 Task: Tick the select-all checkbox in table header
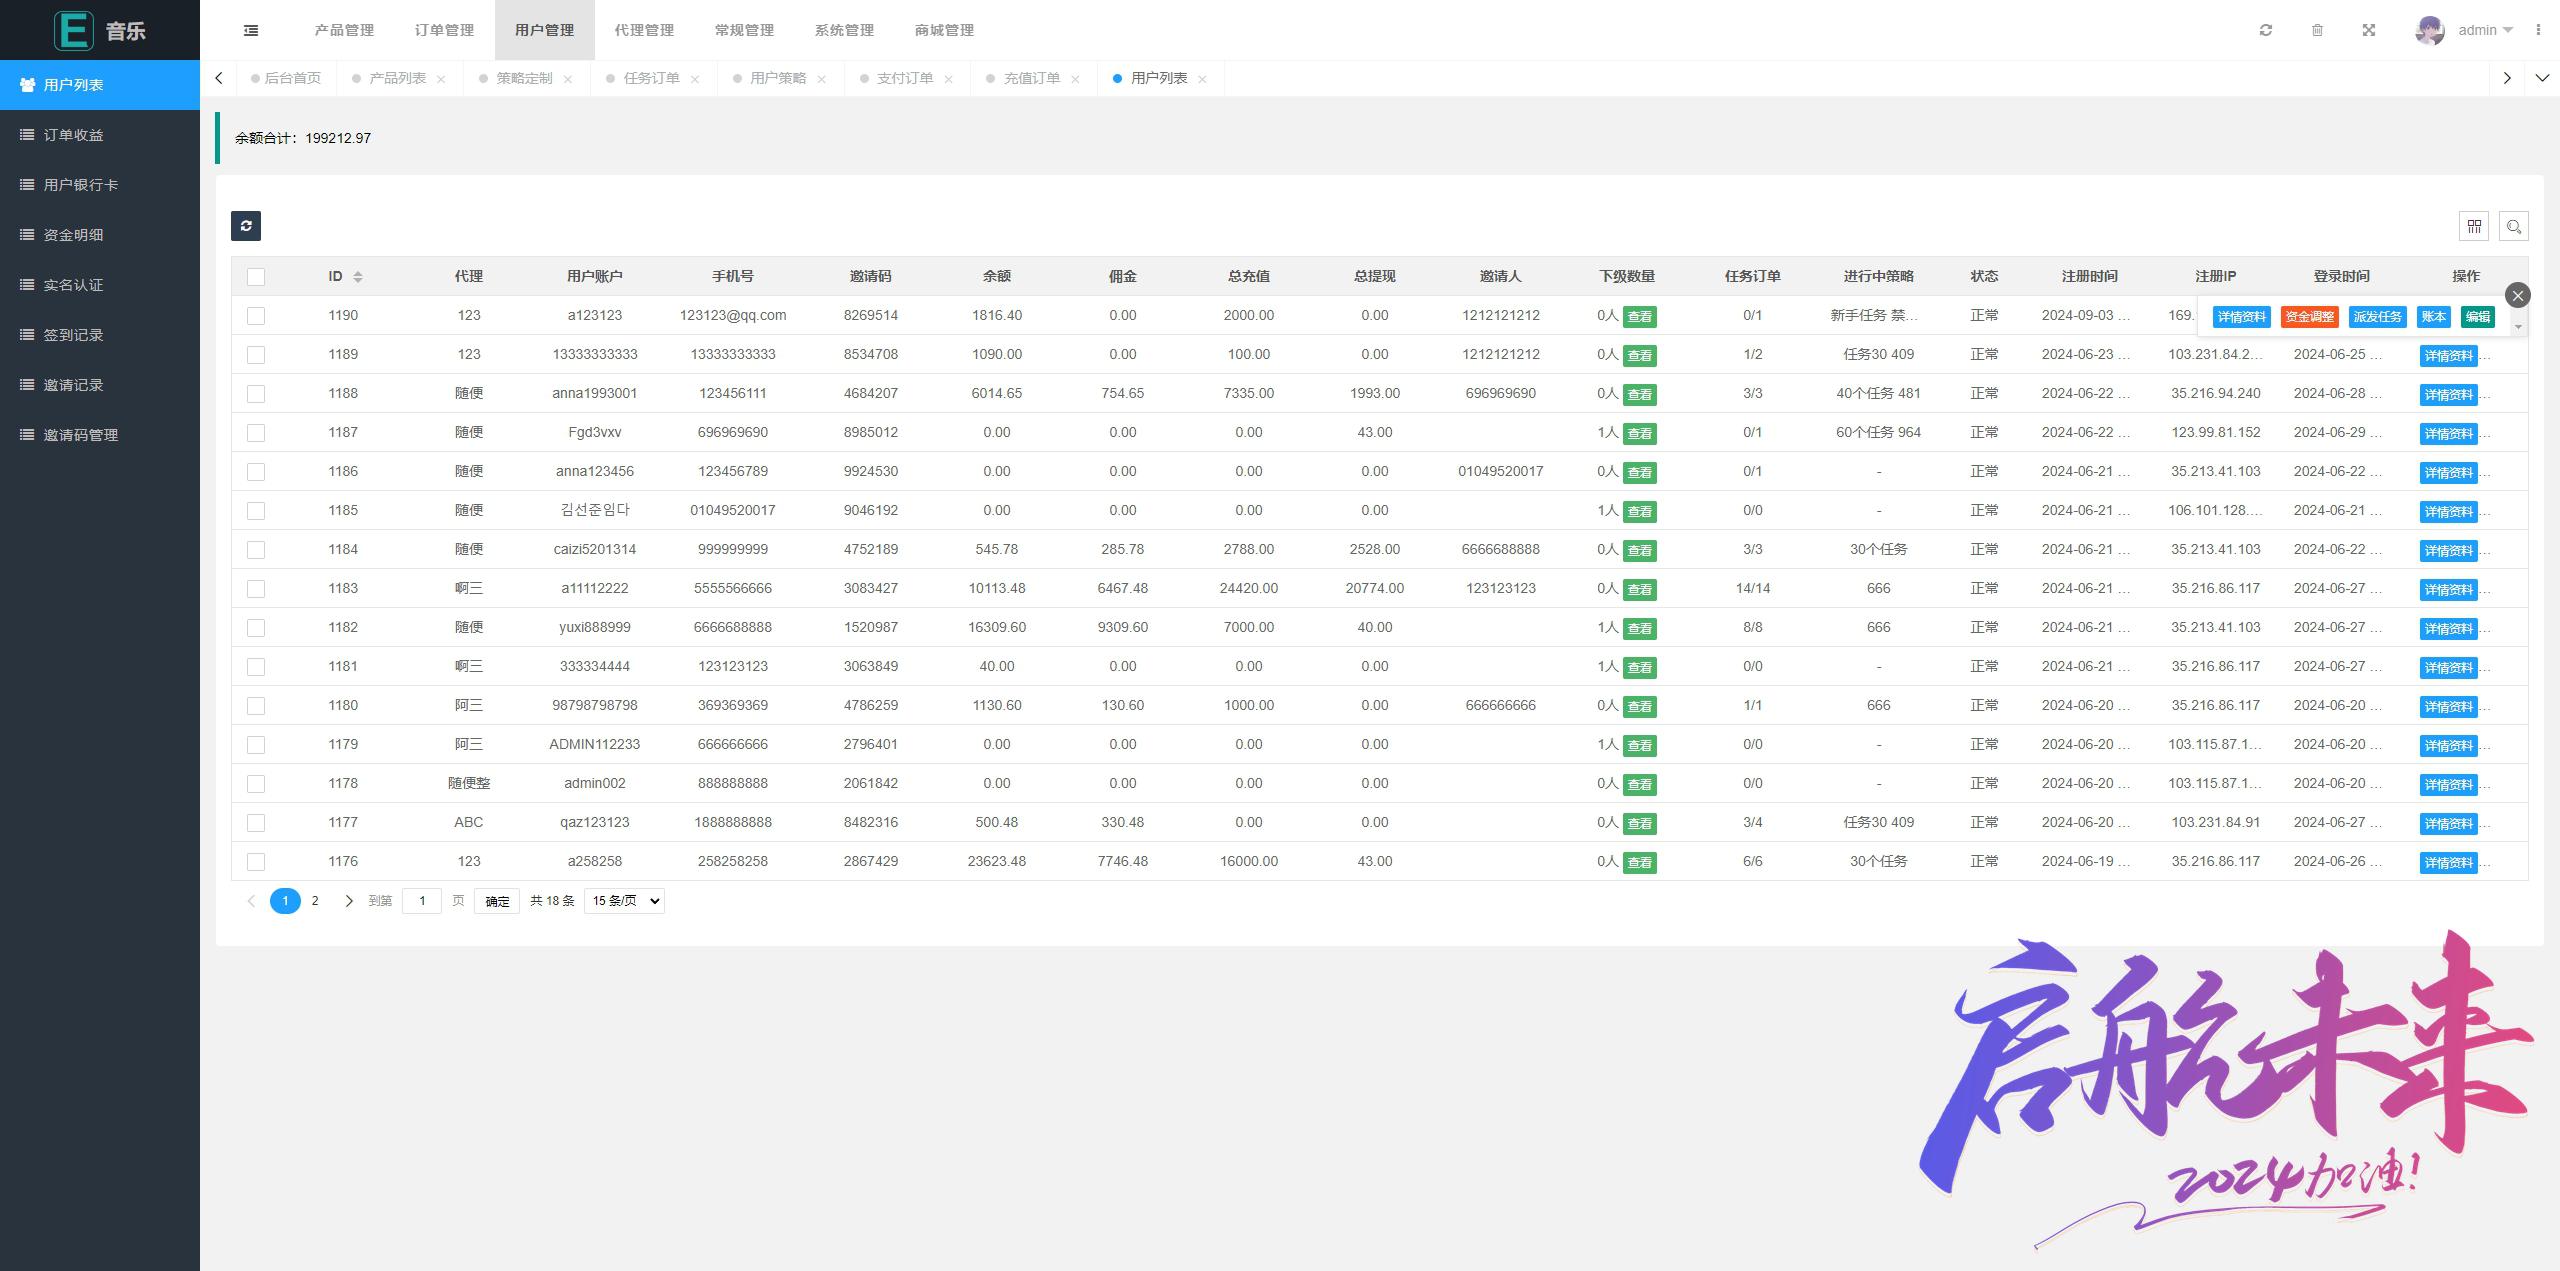point(256,277)
